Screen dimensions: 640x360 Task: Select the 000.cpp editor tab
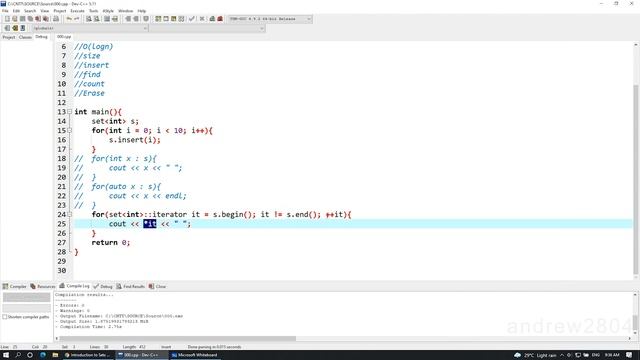tap(64, 37)
